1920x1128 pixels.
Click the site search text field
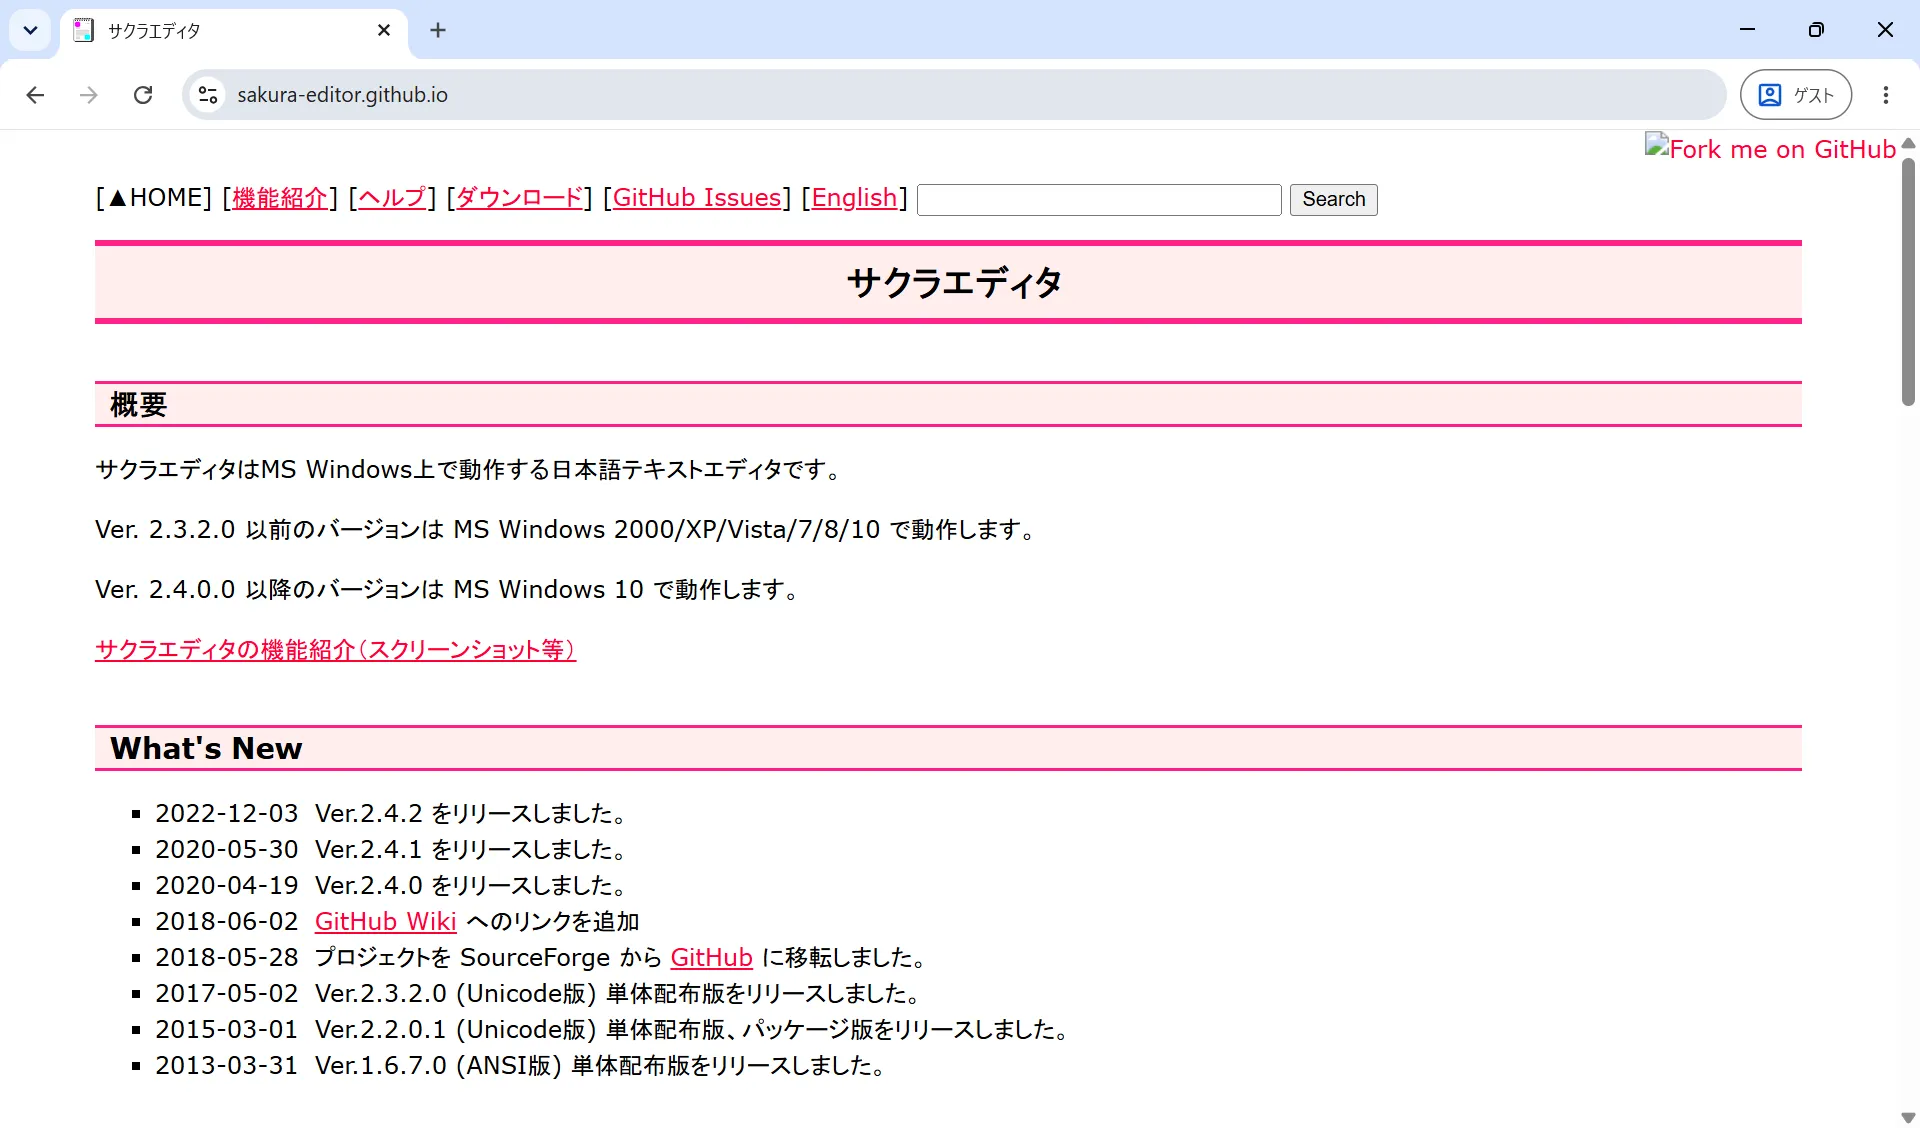coord(1099,200)
